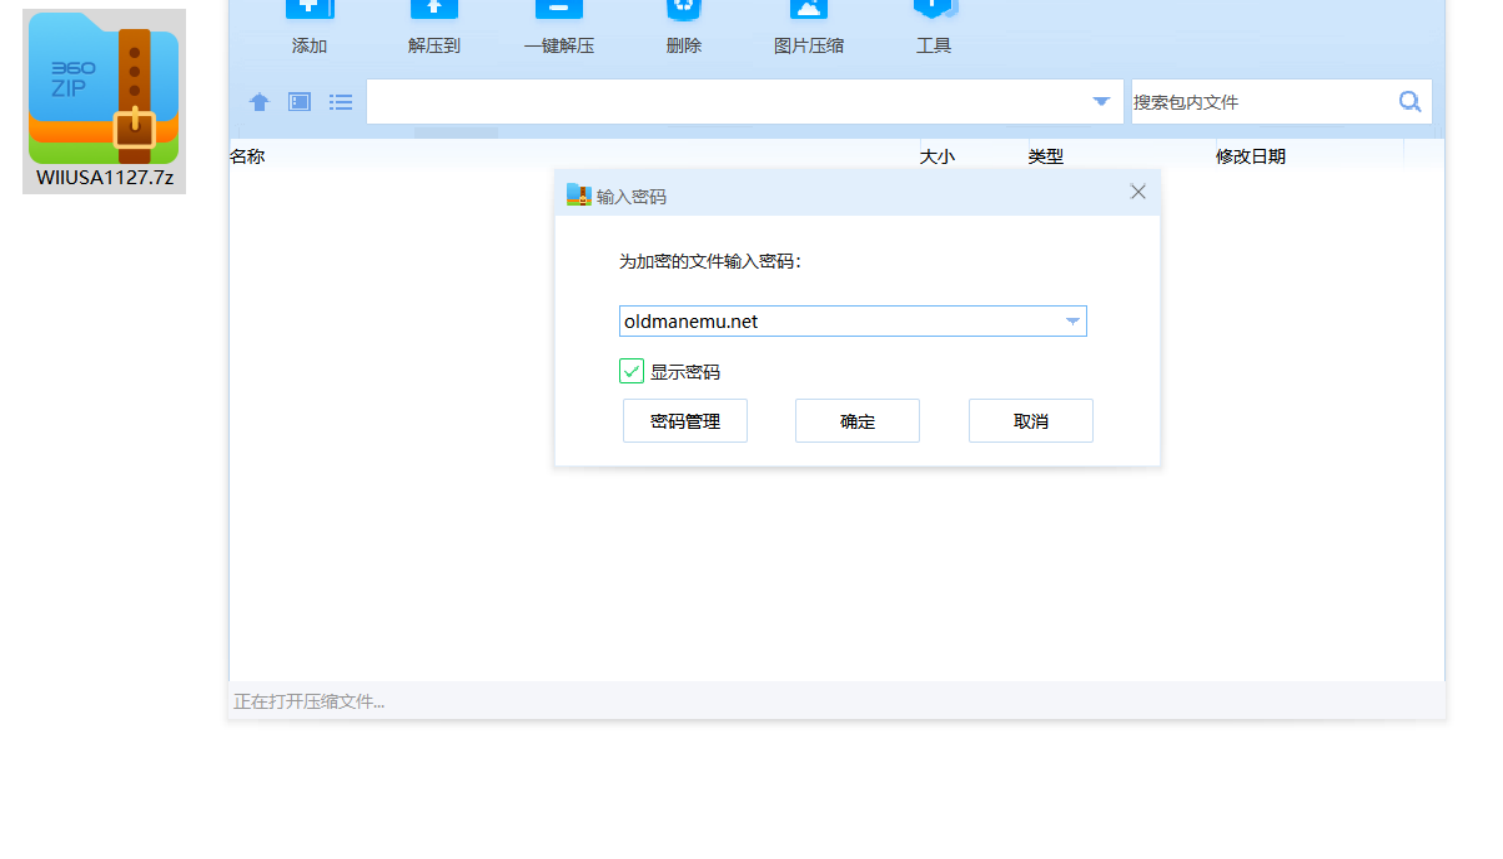Open the address bar dropdown arrow

[1101, 101]
